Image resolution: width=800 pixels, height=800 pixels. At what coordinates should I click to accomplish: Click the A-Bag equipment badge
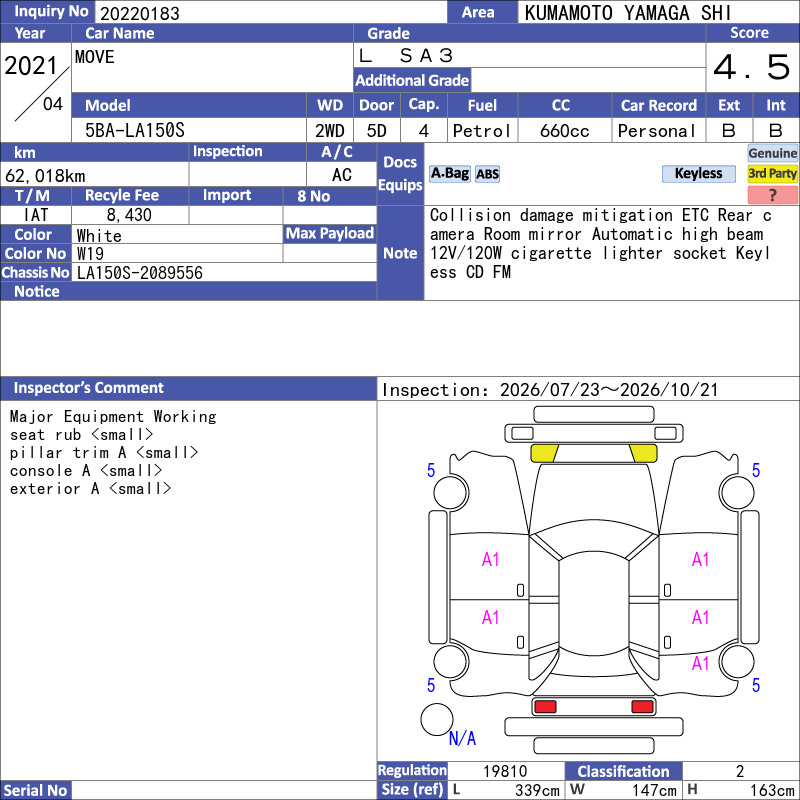pyautogui.click(x=449, y=174)
